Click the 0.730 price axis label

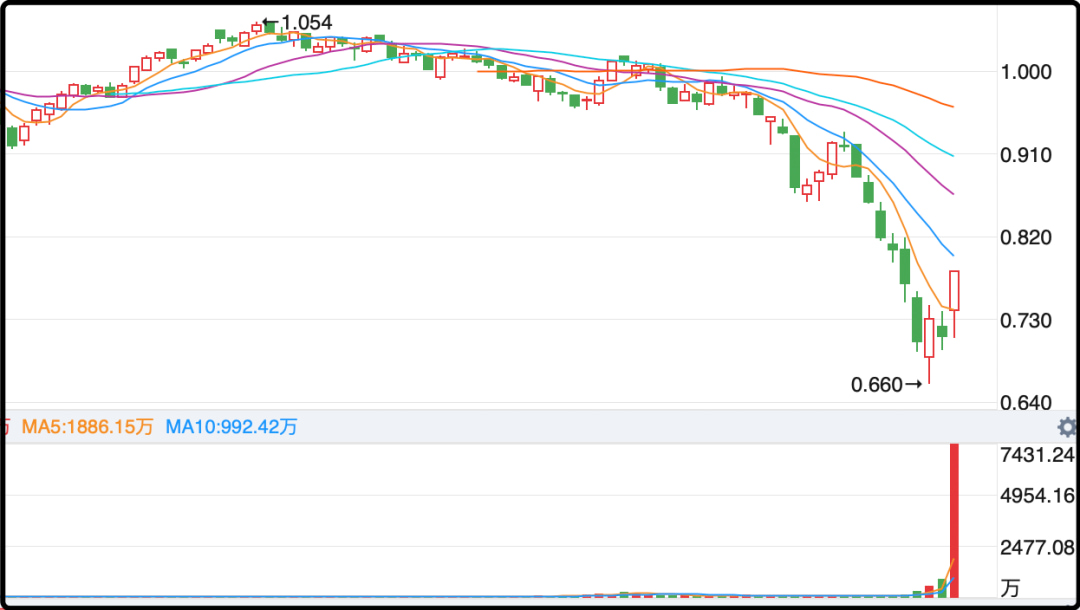(1026, 320)
